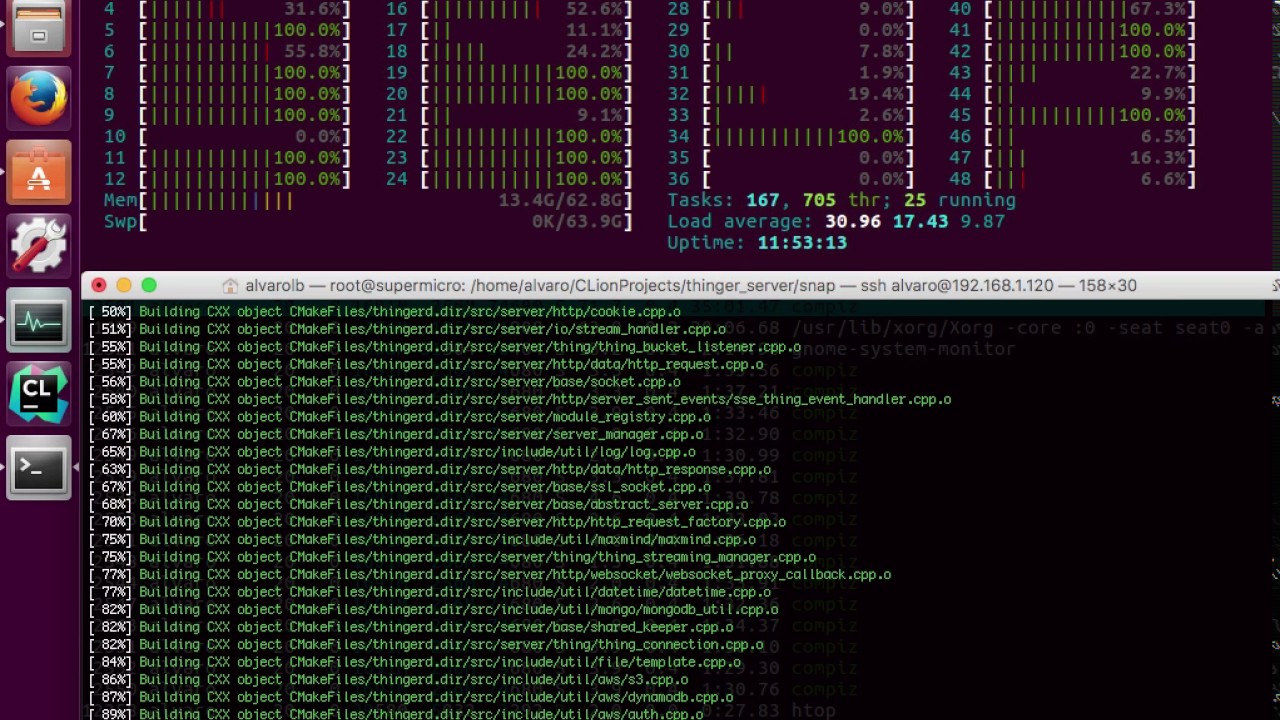
Task: Launch CLion from the dock
Action: pos(39,394)
